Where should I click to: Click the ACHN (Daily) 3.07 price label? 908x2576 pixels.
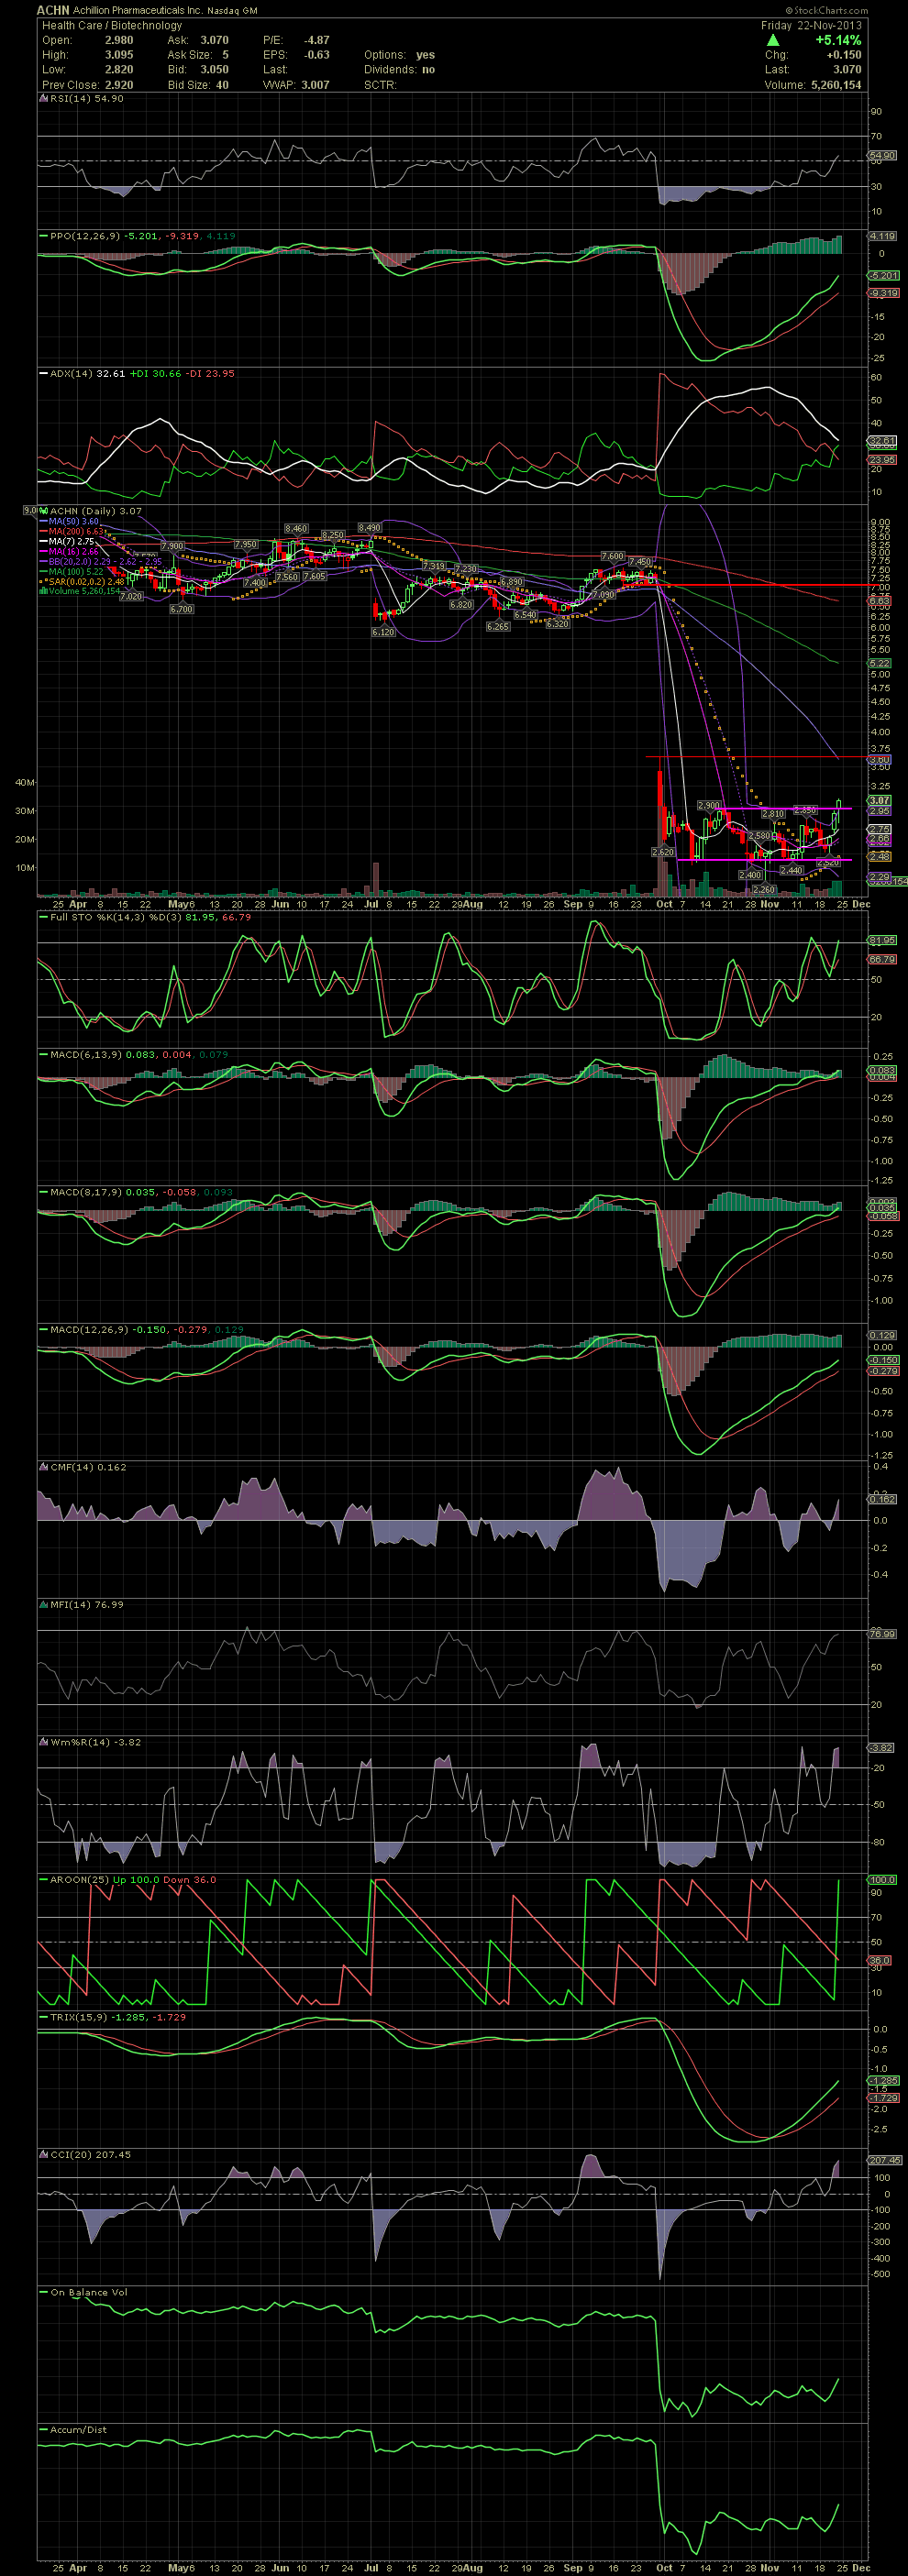95,510
